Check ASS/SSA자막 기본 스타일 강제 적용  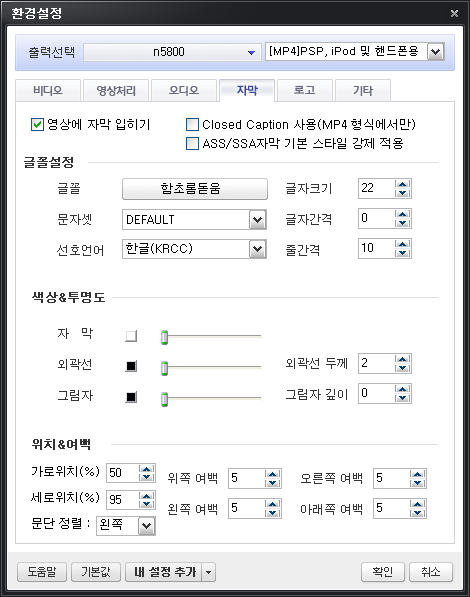coord(192,143)
